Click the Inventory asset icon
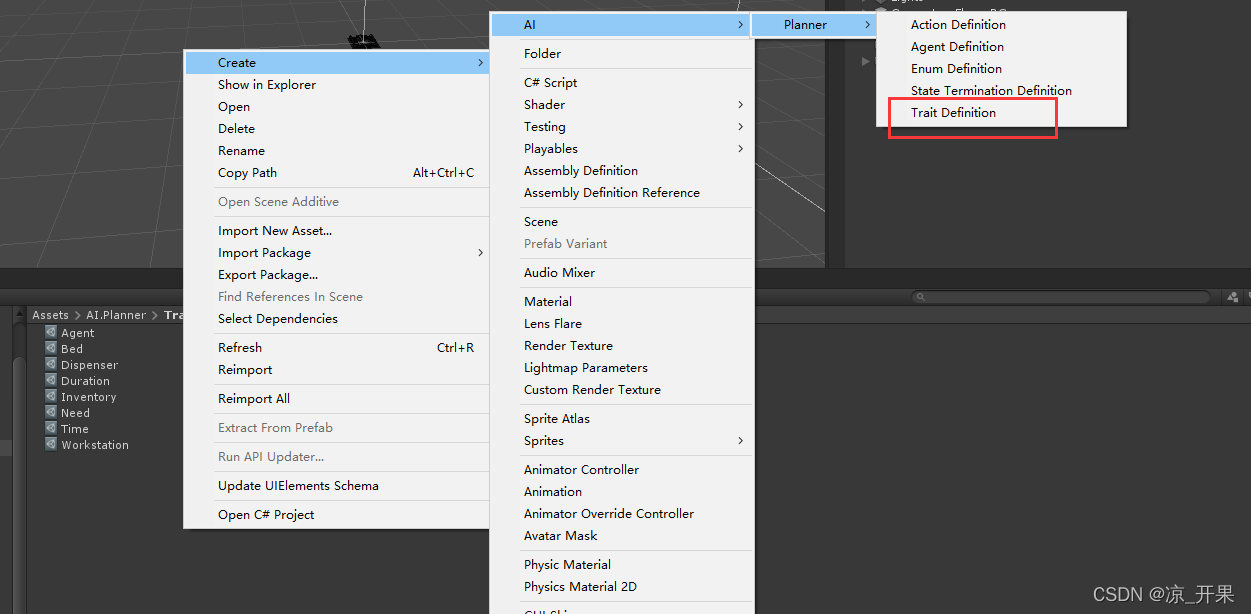The height and width of the screenshot is (614, 1251). pos(51,397)
